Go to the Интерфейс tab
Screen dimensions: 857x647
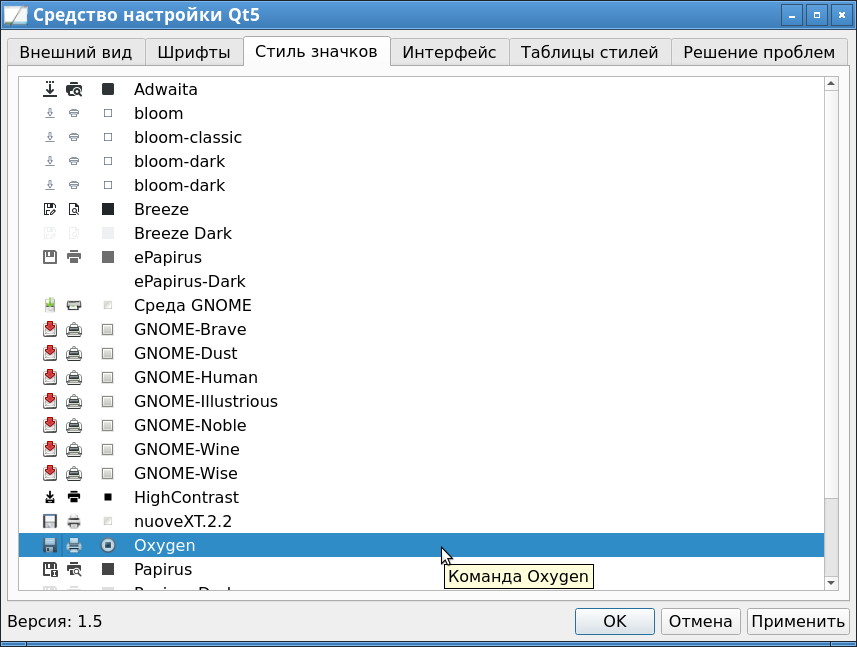click(x=449, y=52)
